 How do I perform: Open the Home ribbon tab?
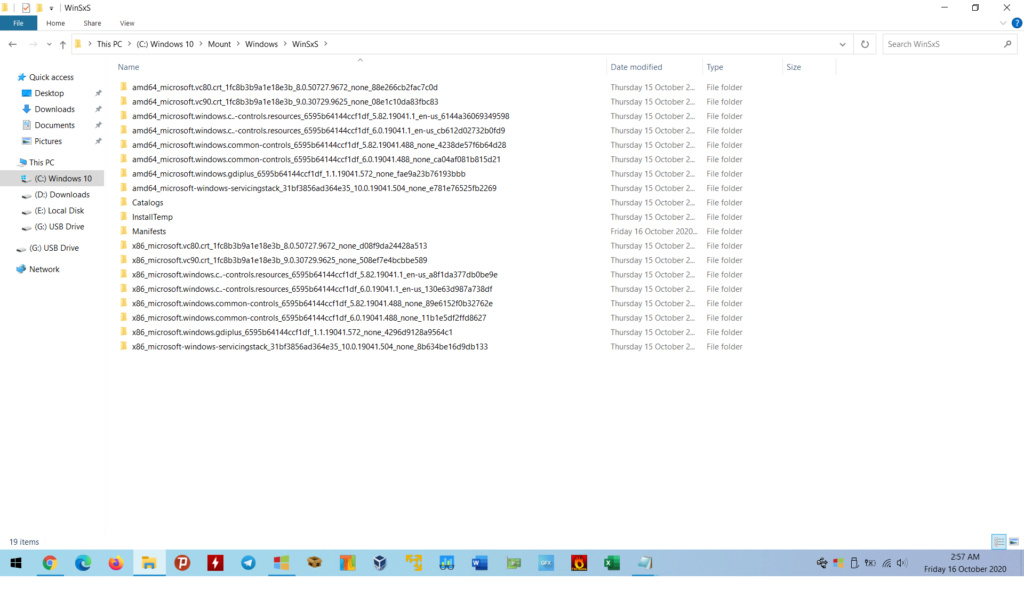point(56,23)
